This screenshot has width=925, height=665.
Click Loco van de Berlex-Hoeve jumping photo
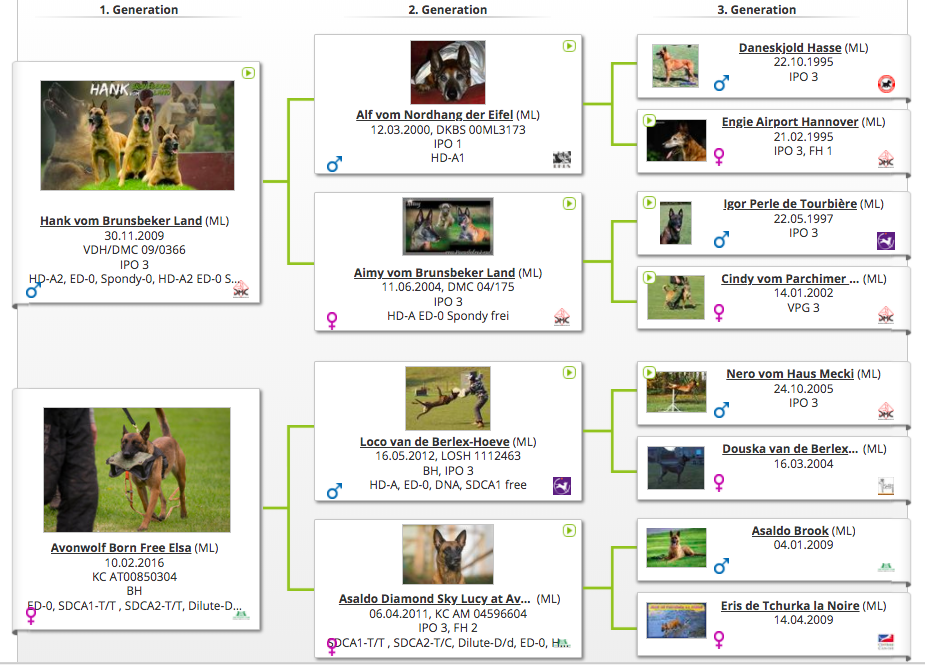[x=448, y=398]
